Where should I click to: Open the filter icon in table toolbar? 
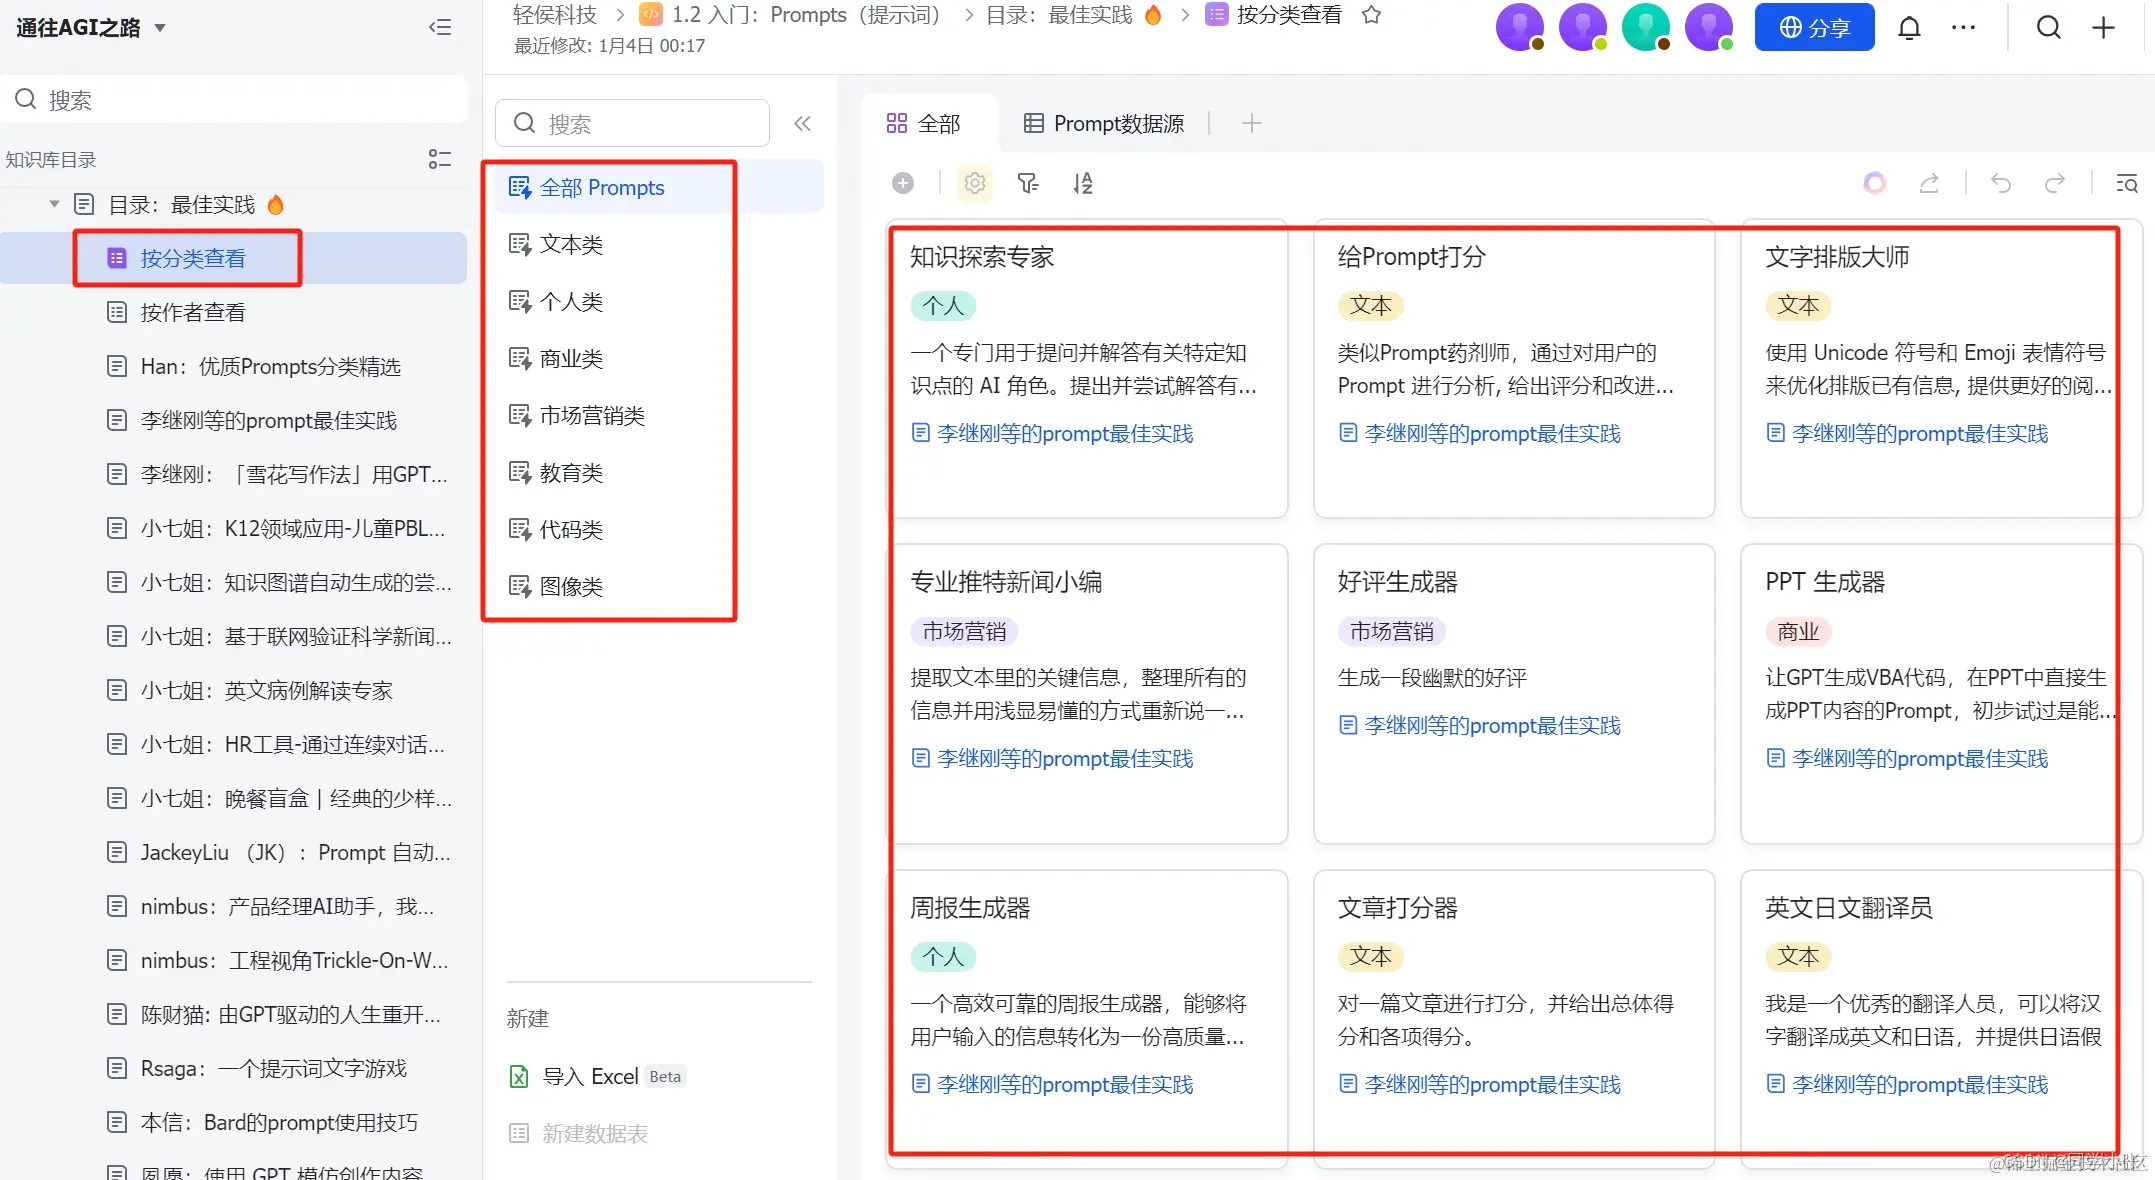tap(1028, 183)
